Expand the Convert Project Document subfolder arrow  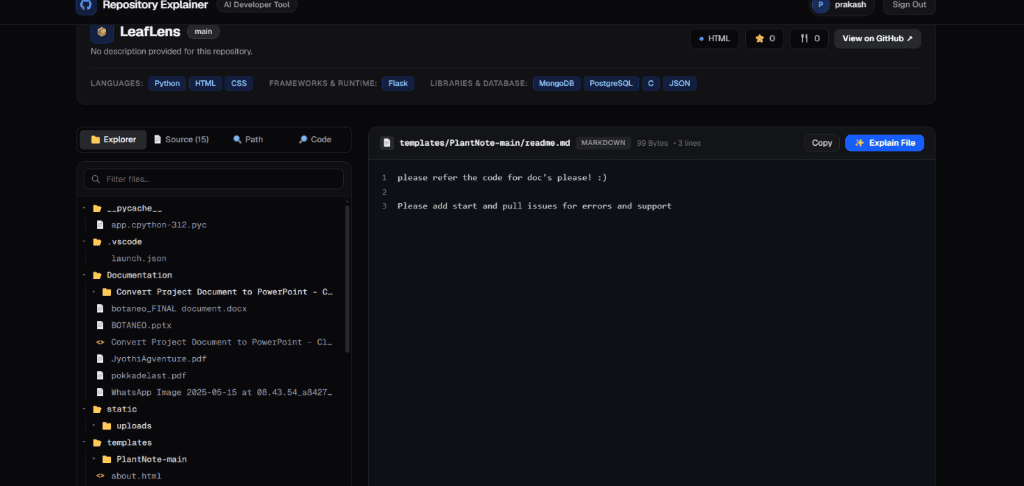click(x=94, y=292)
